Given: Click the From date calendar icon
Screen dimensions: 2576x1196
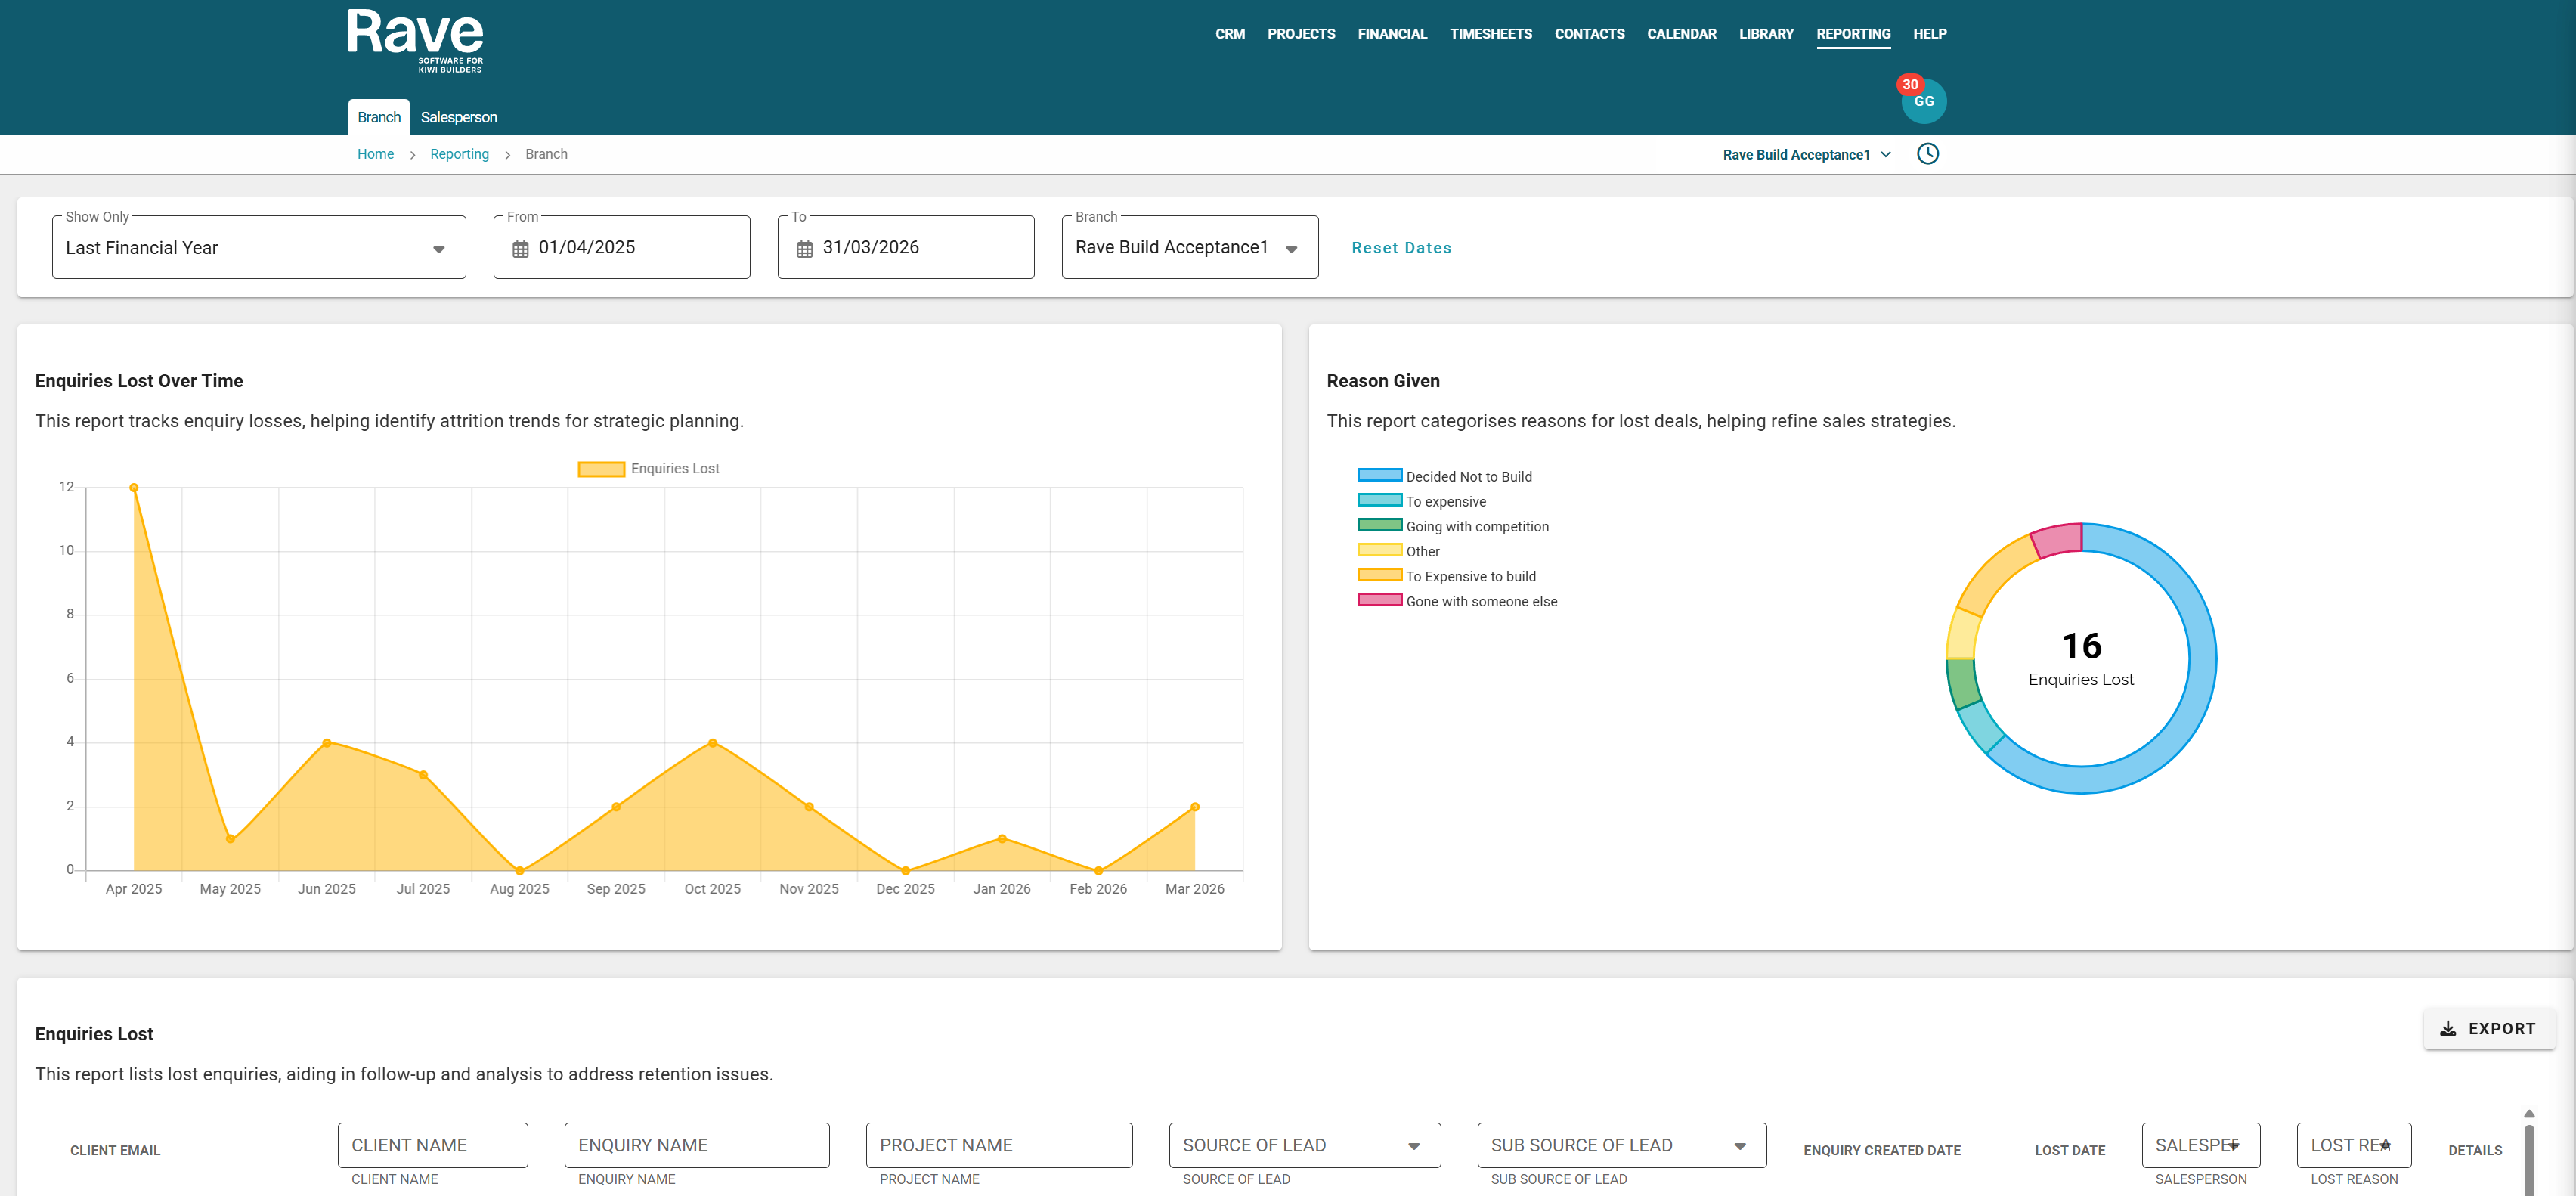Looking at the screenshot, I should [x=520, y=249].
